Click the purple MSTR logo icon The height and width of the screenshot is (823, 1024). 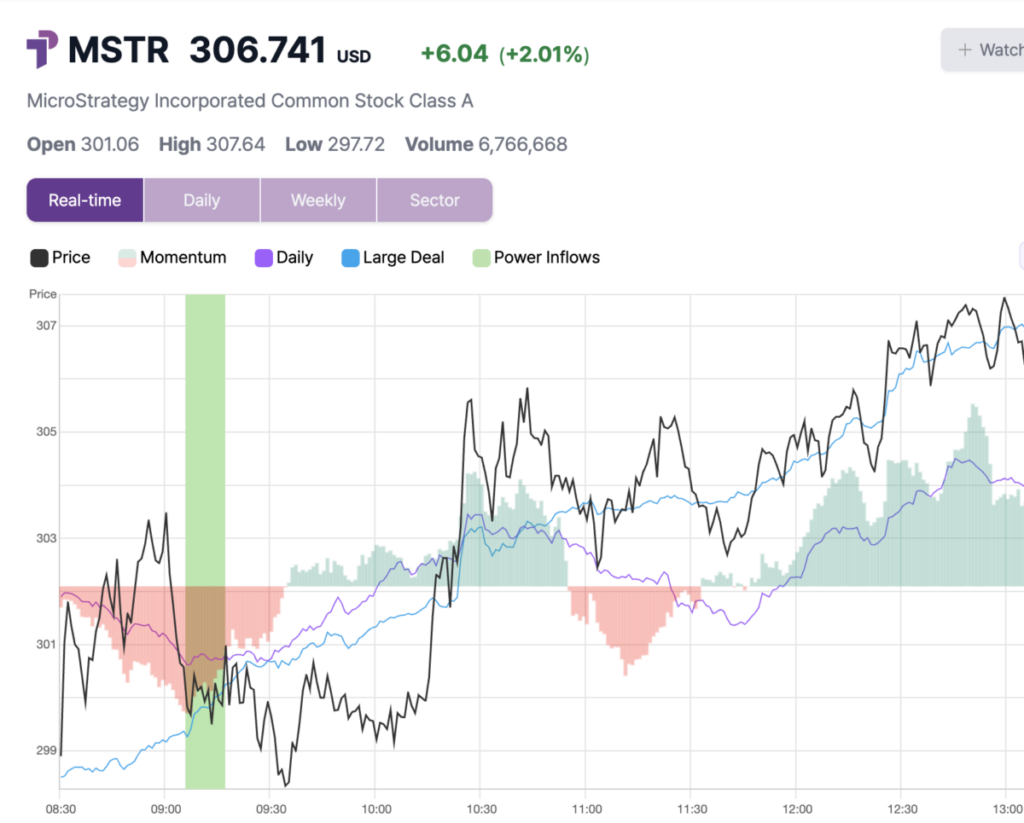42,50
